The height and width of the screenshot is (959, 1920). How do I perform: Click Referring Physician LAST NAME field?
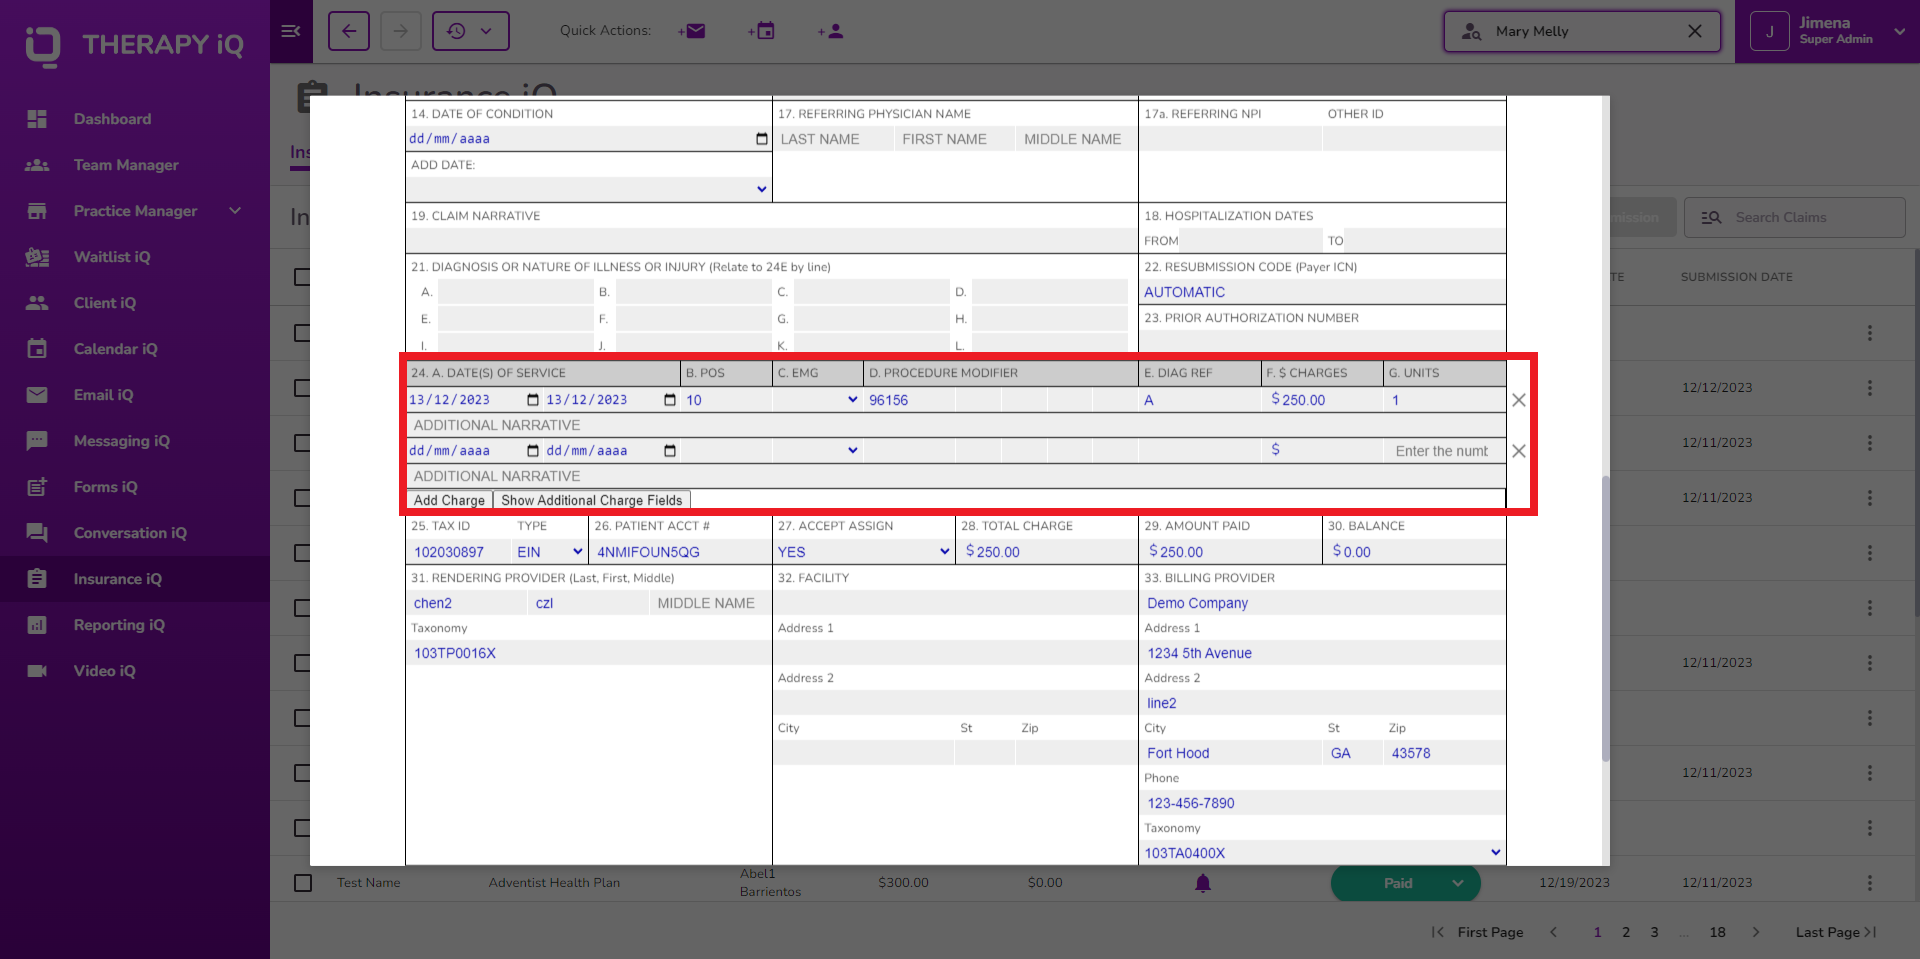pyautogui.click(x=834, y=139)
